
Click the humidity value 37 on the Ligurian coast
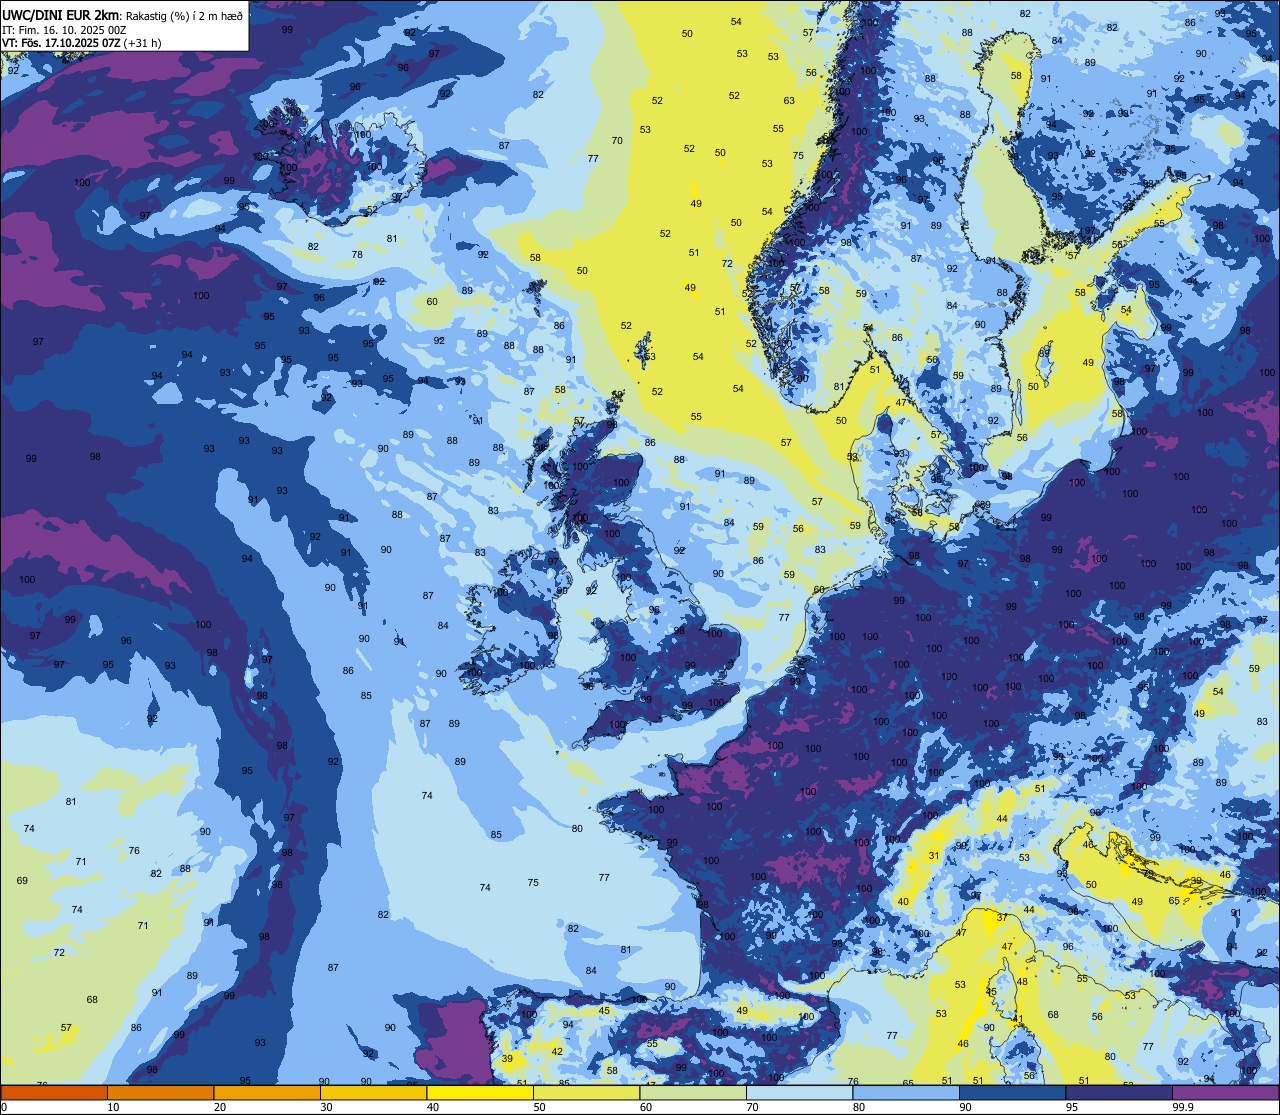[1001, 917]
